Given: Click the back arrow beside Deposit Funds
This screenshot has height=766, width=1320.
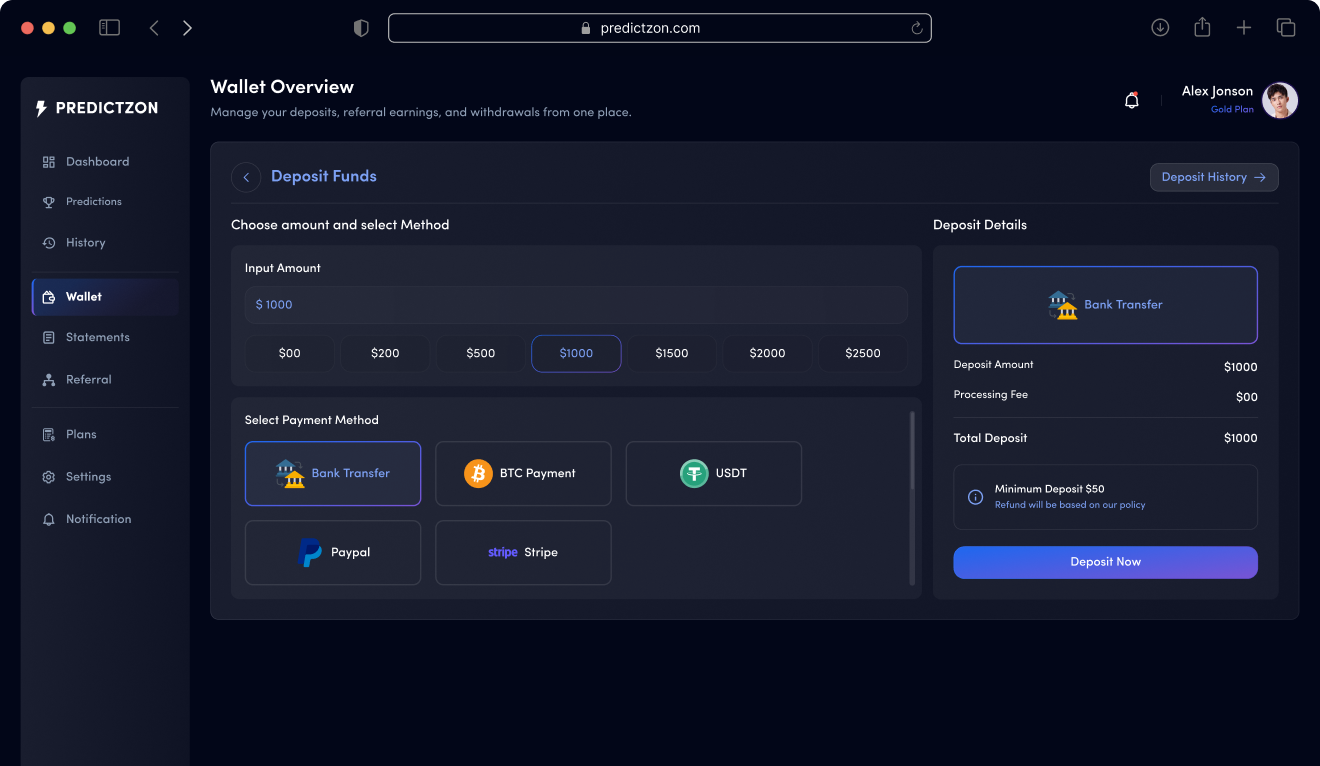Looking at the screenshot, I should click(246, 177).
